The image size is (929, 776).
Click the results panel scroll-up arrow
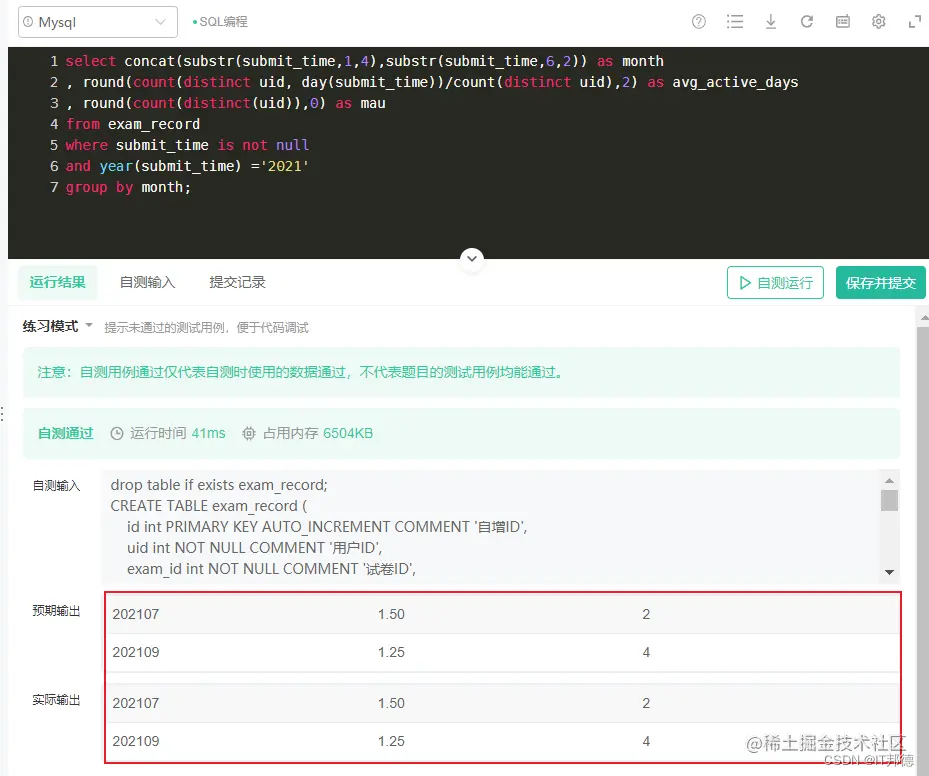click(x=924, y=318)
